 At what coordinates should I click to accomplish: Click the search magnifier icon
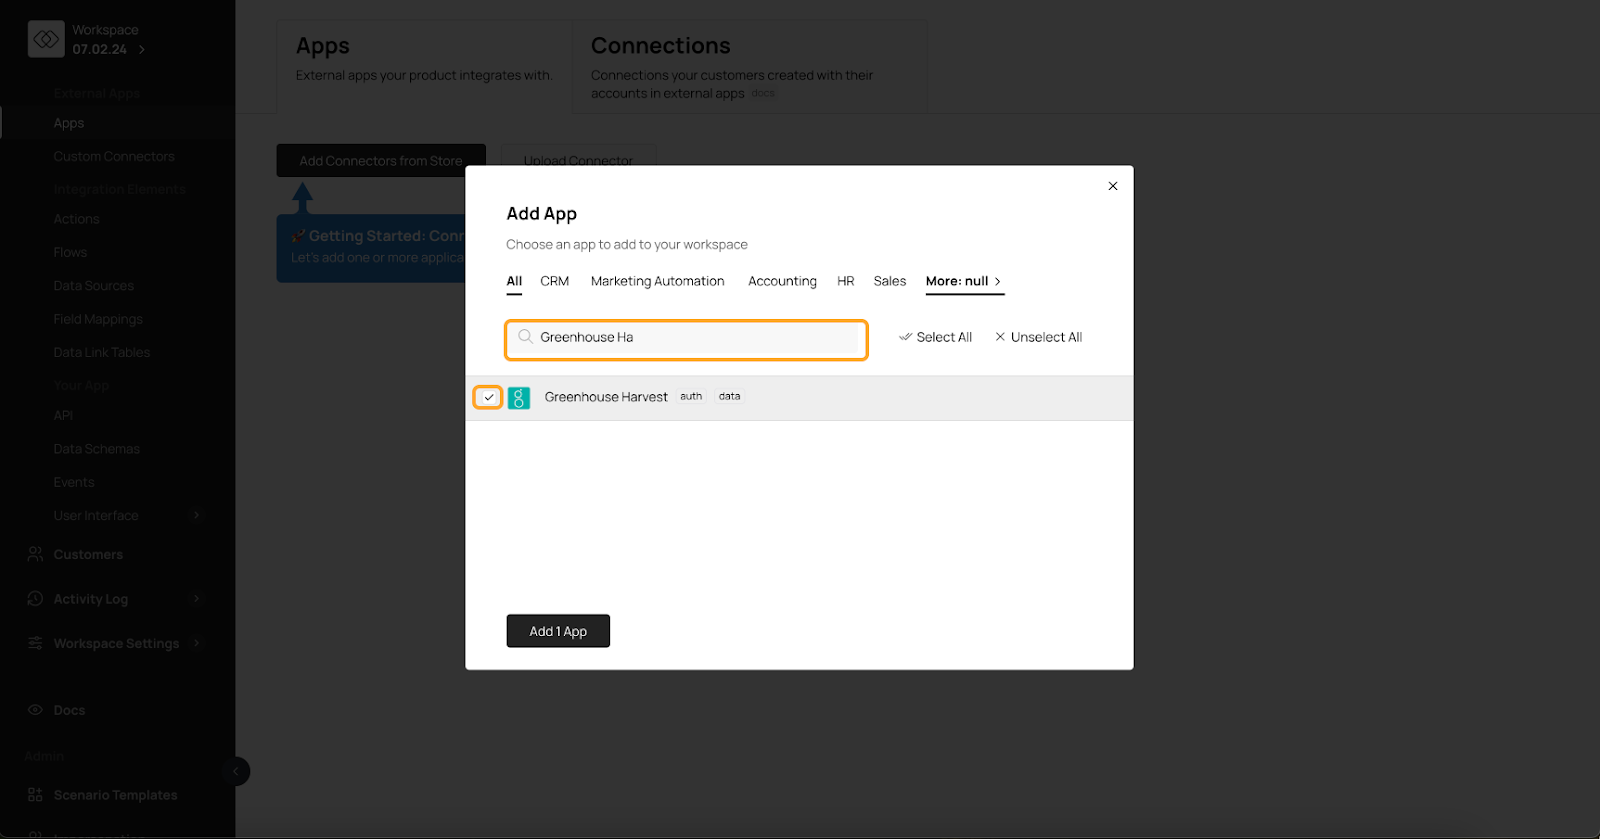525,337
